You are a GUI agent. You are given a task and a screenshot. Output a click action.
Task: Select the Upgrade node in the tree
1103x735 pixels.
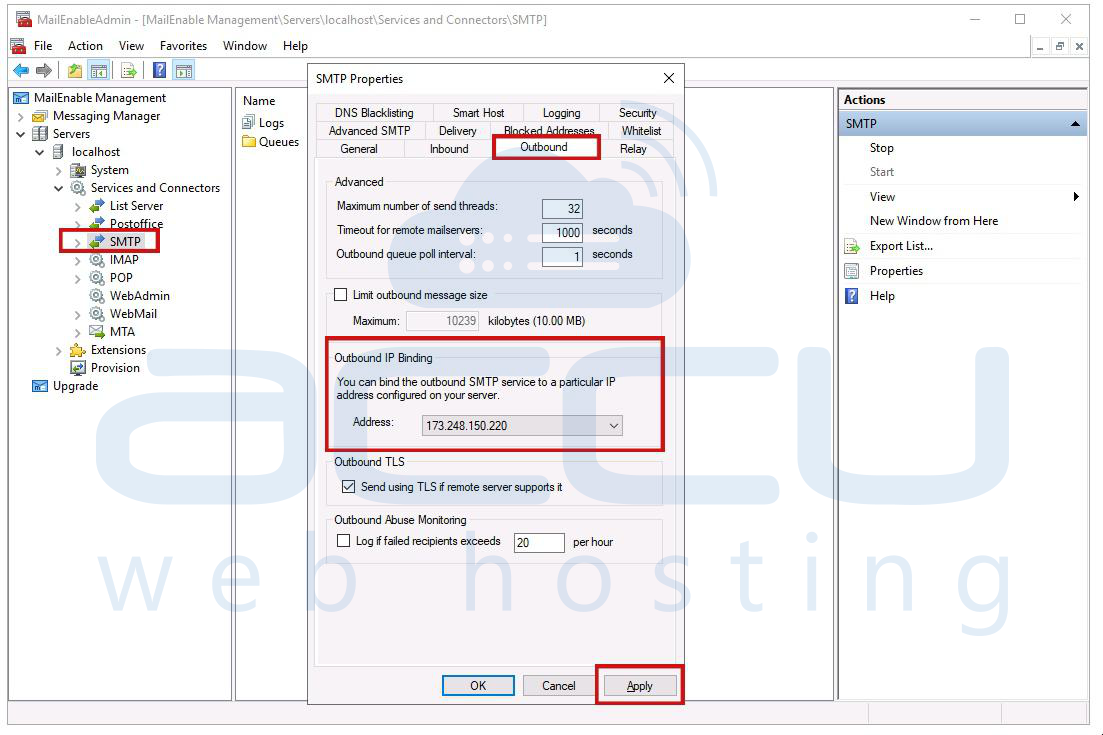pyautogui.click(x=75, y=386)
